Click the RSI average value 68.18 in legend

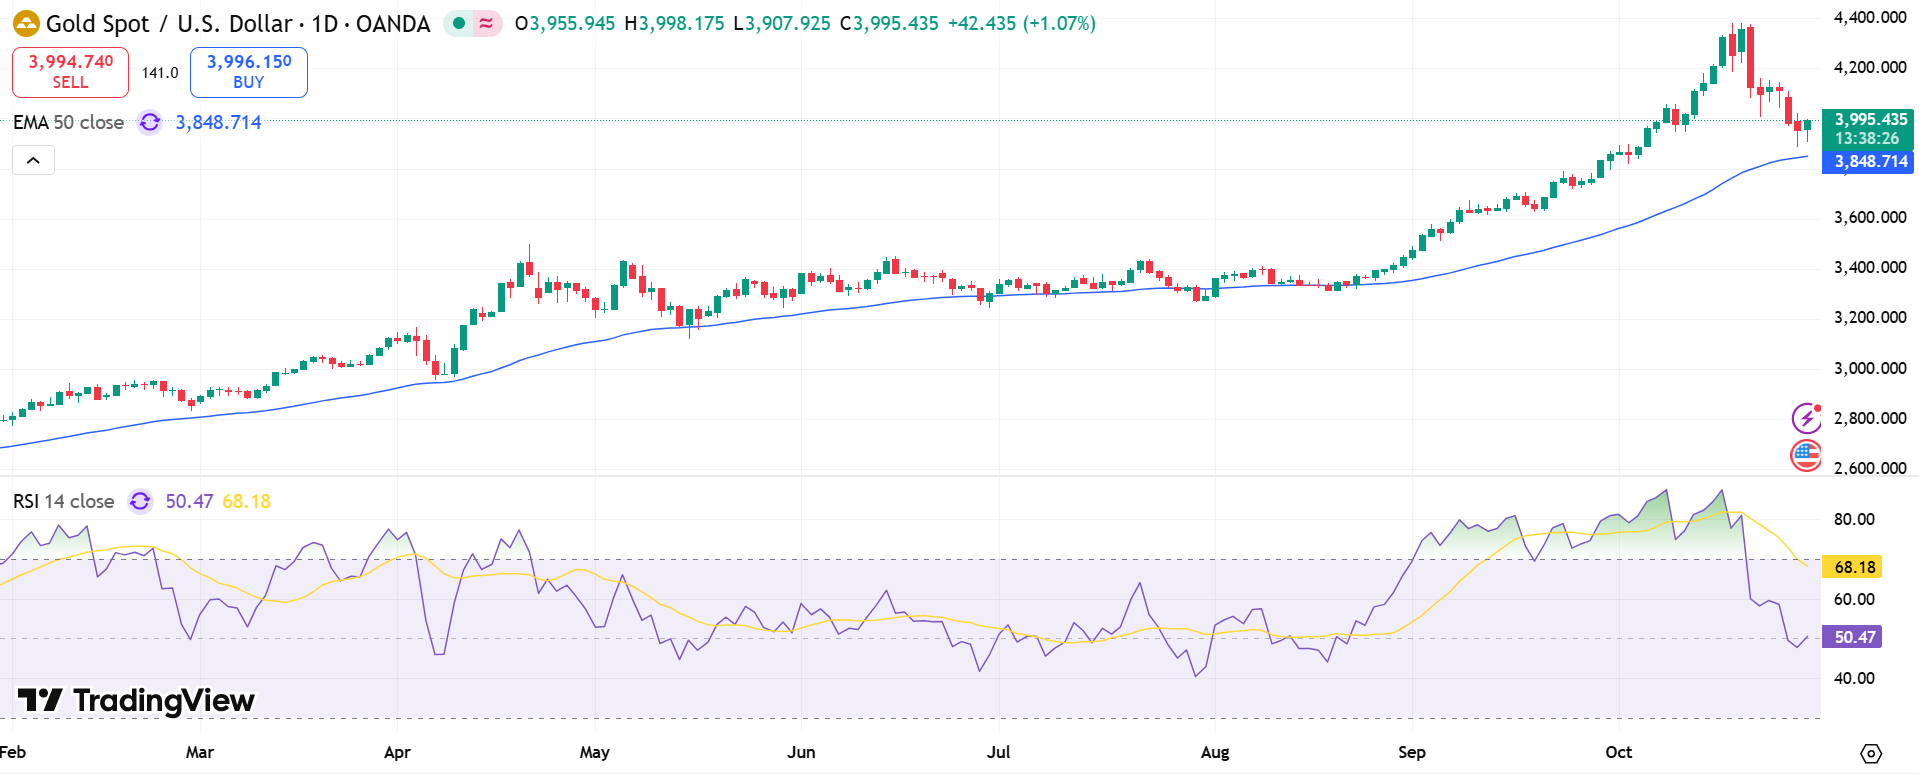tap(246, 501)
